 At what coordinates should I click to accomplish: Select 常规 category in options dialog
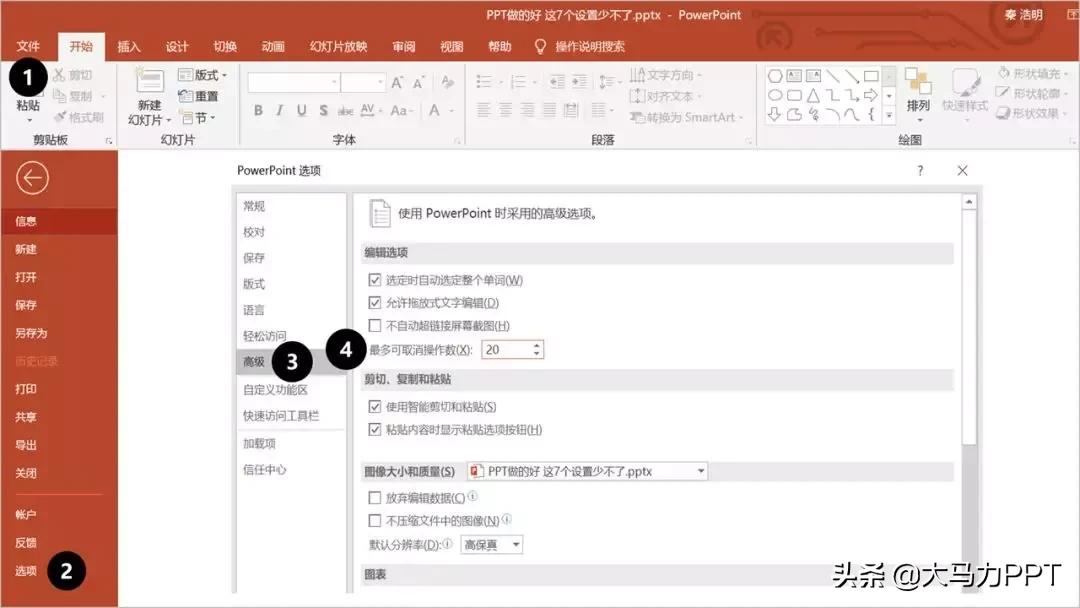point(254,206)
